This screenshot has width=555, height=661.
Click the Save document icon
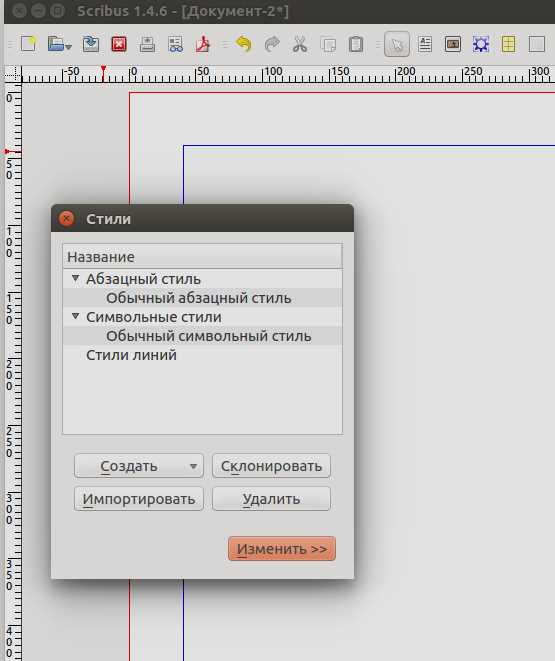pyautogui.click(x=91, y=44)
